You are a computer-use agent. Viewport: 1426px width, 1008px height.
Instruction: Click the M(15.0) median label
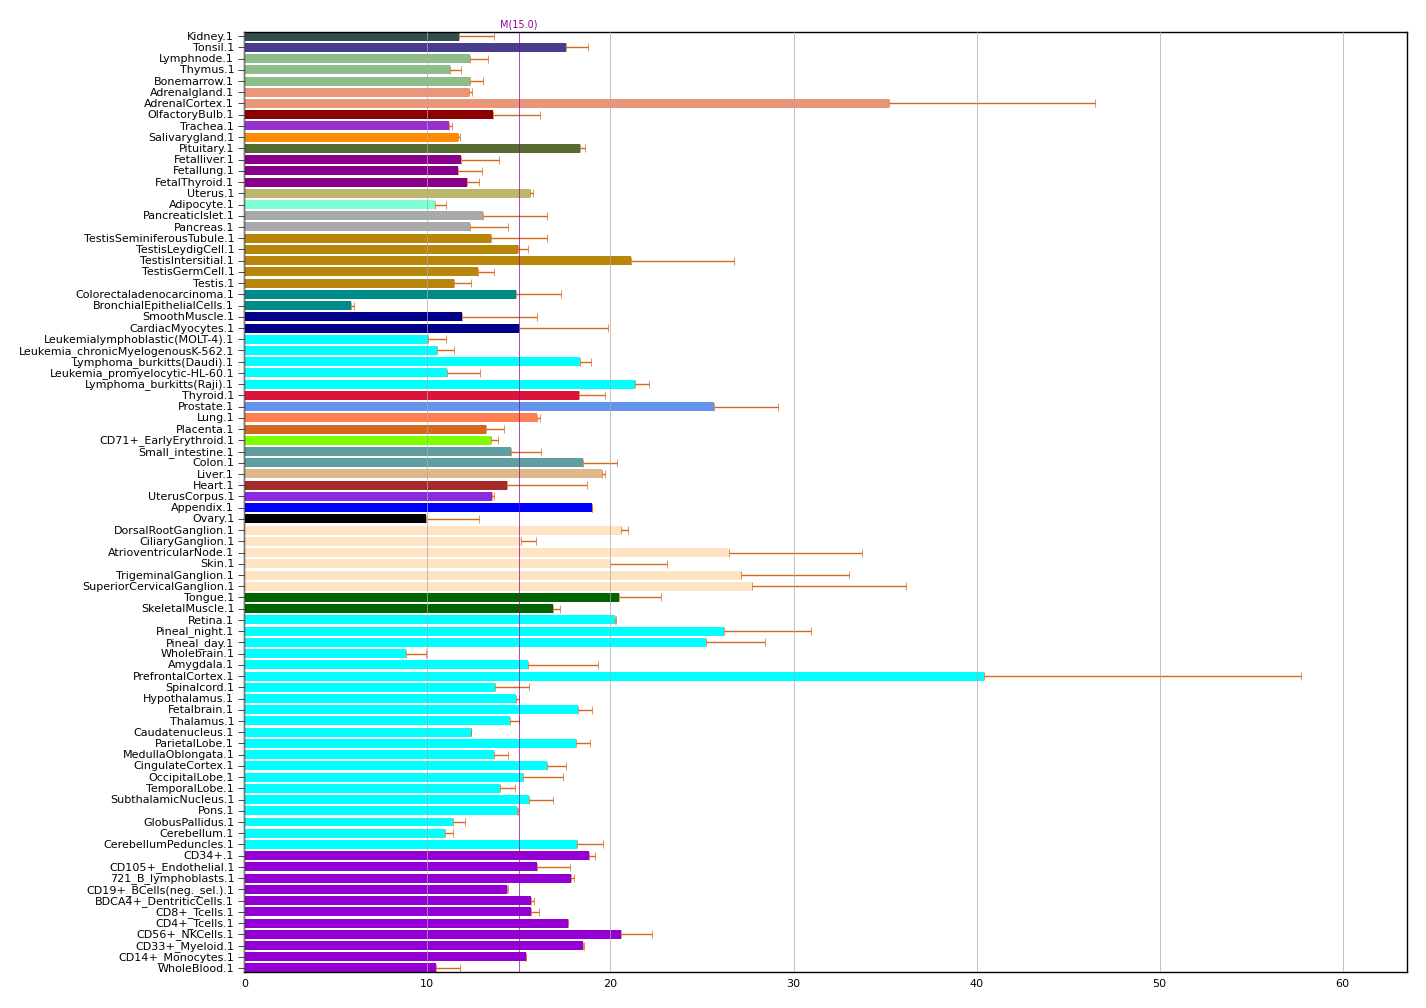pyautogui.click(x=518, y=25)
